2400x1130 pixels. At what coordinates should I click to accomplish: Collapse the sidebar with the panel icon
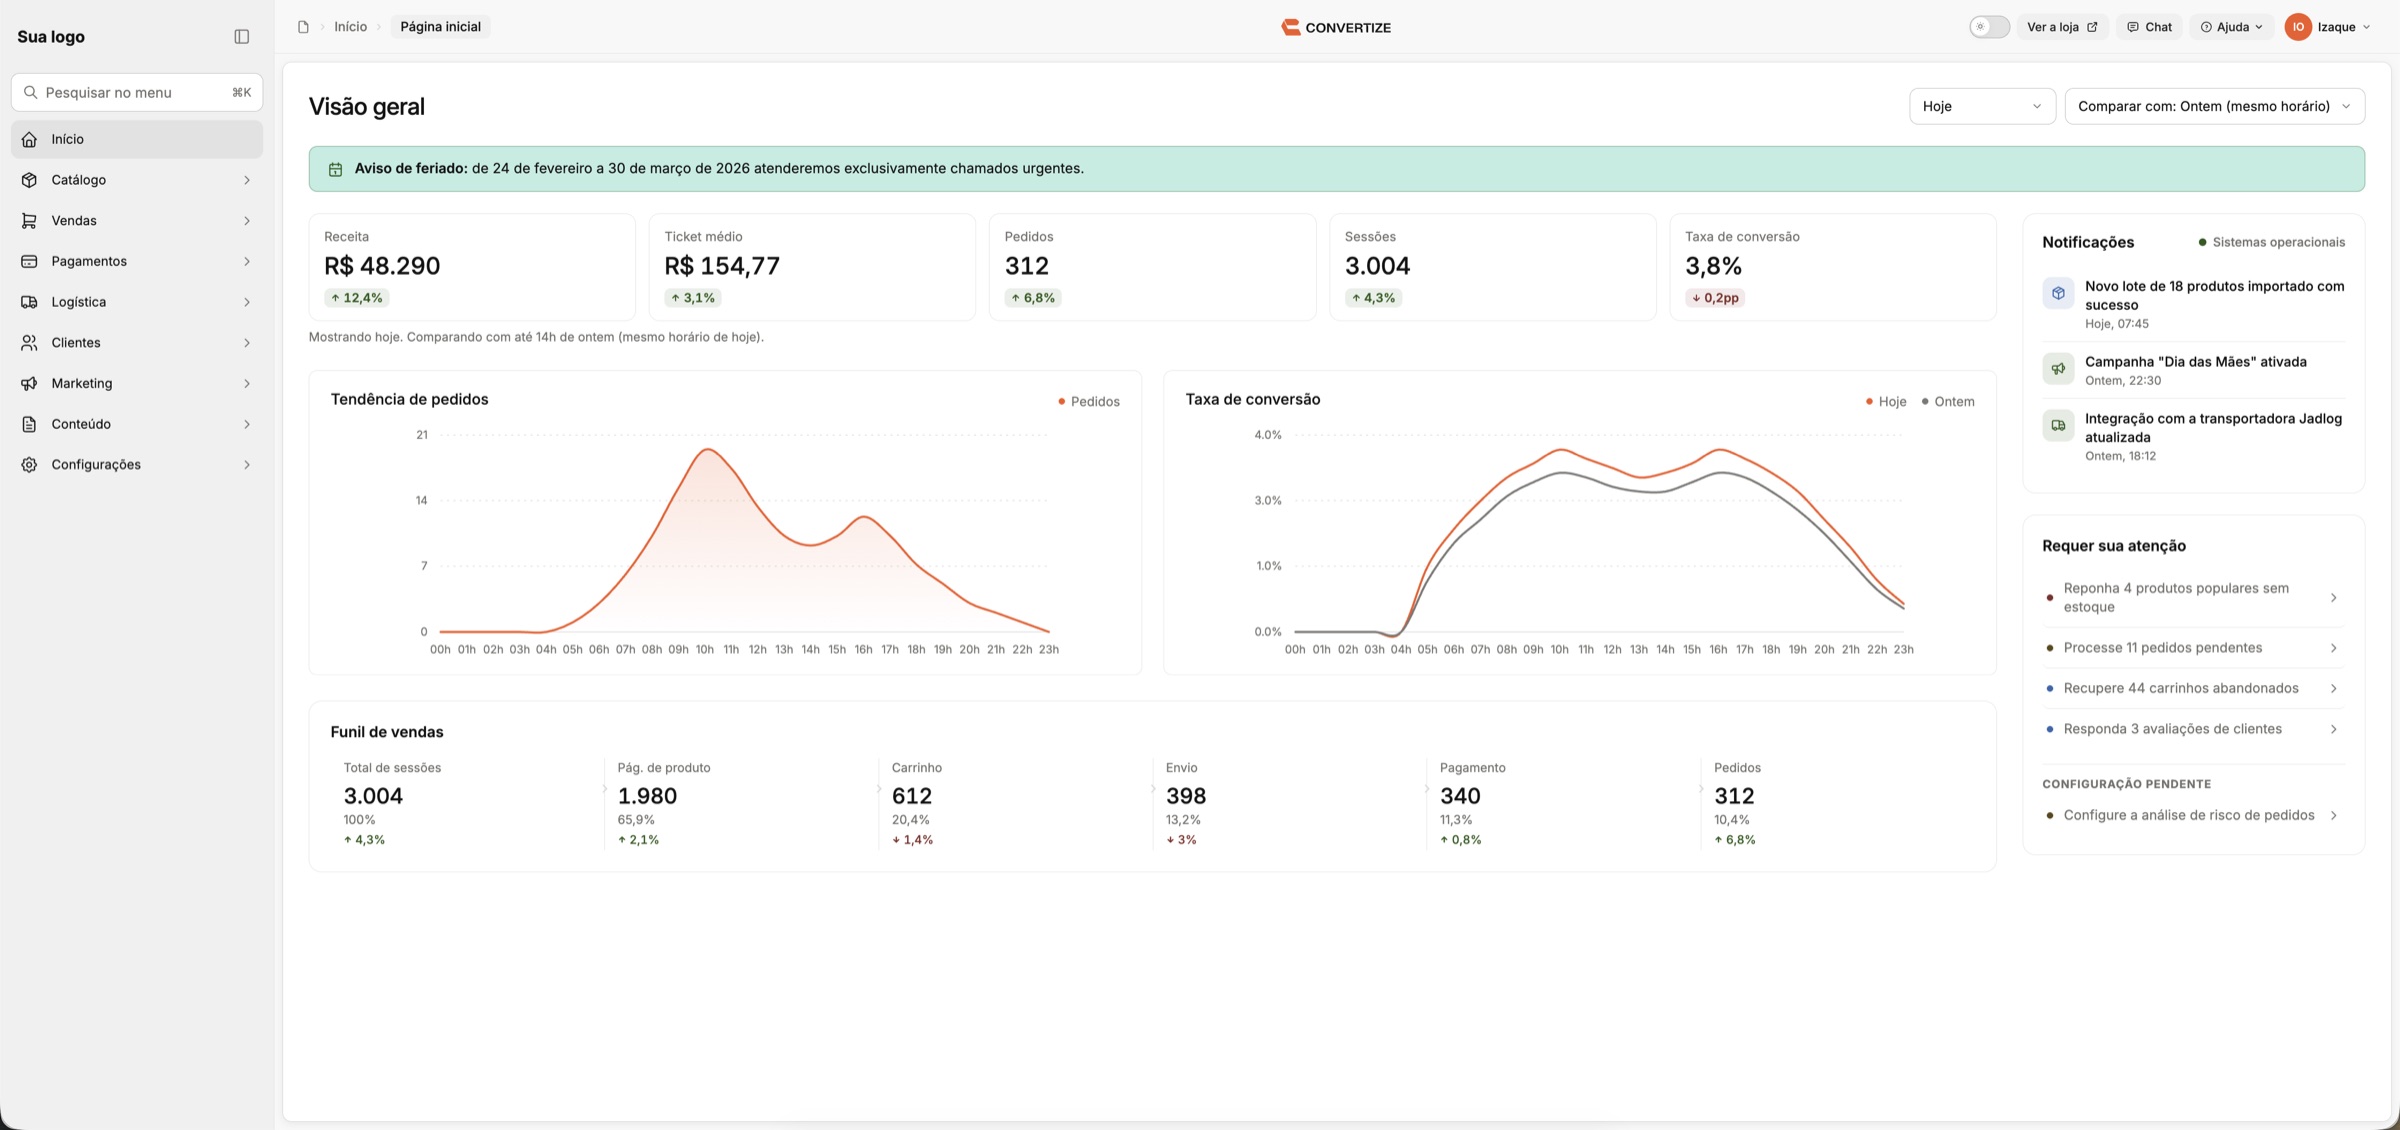point(242,37)
